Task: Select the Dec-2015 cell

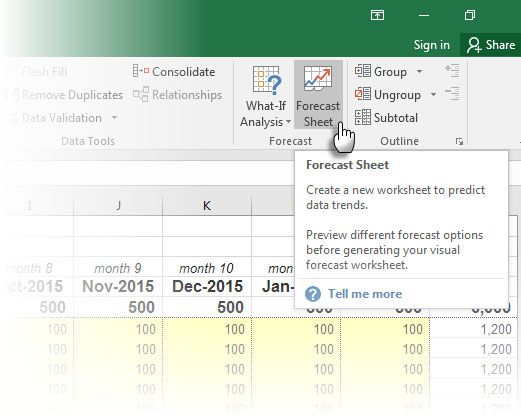Action: [207, 287]
